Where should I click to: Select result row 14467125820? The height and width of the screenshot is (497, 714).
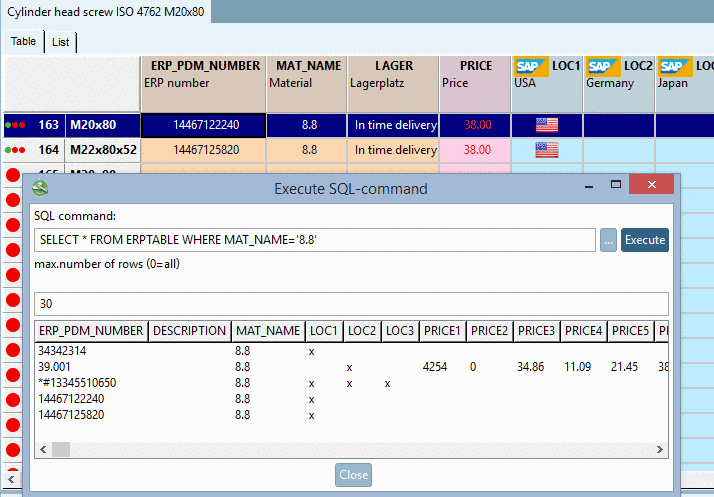coord(351,415)
